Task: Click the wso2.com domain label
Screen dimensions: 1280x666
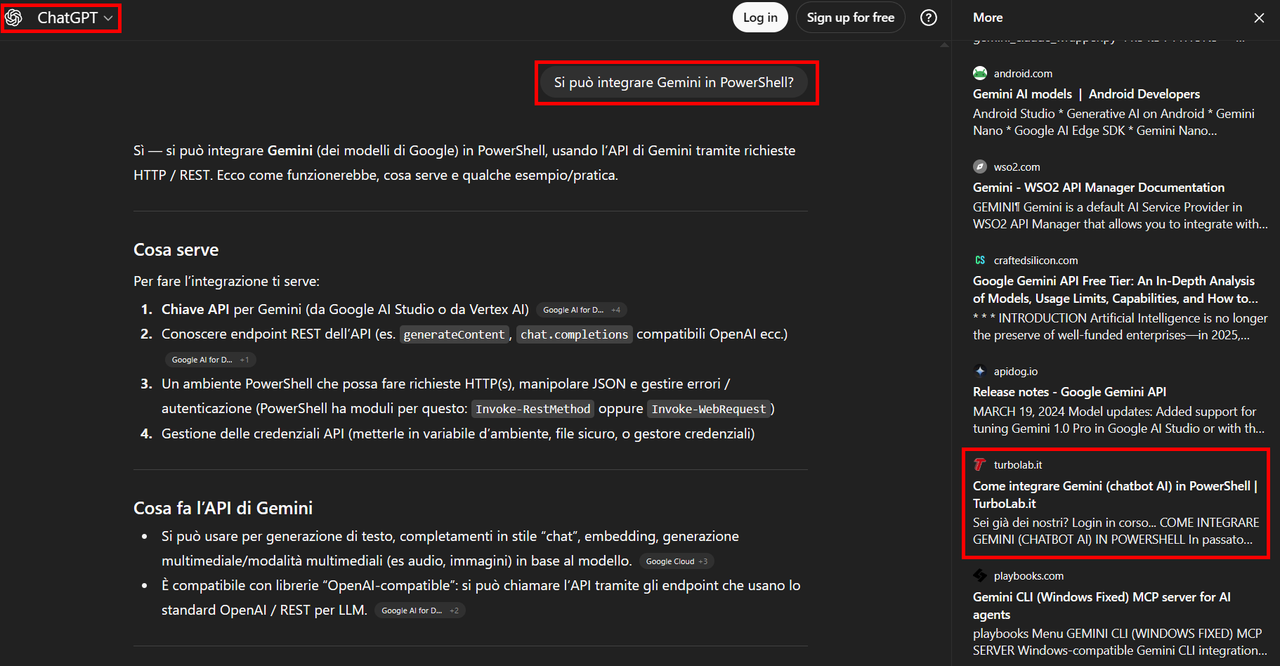Action: (1017, 167)
